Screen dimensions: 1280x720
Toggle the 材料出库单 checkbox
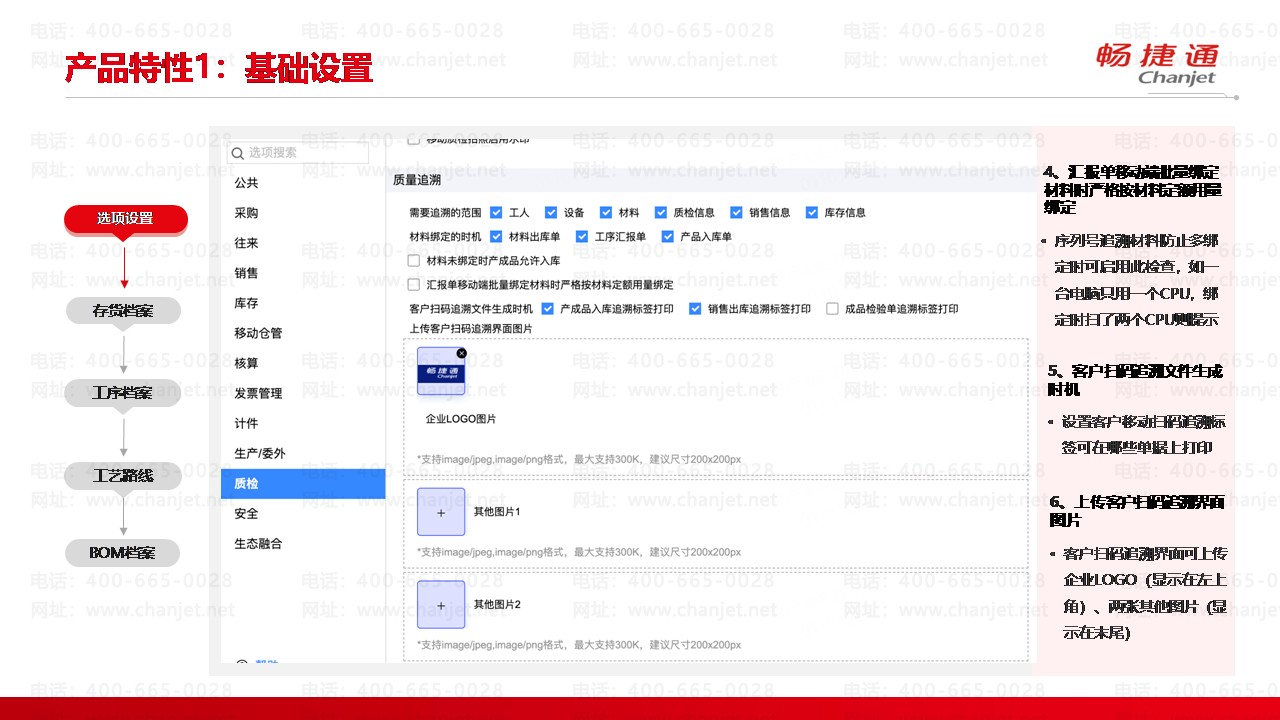[x=496, y=237]
